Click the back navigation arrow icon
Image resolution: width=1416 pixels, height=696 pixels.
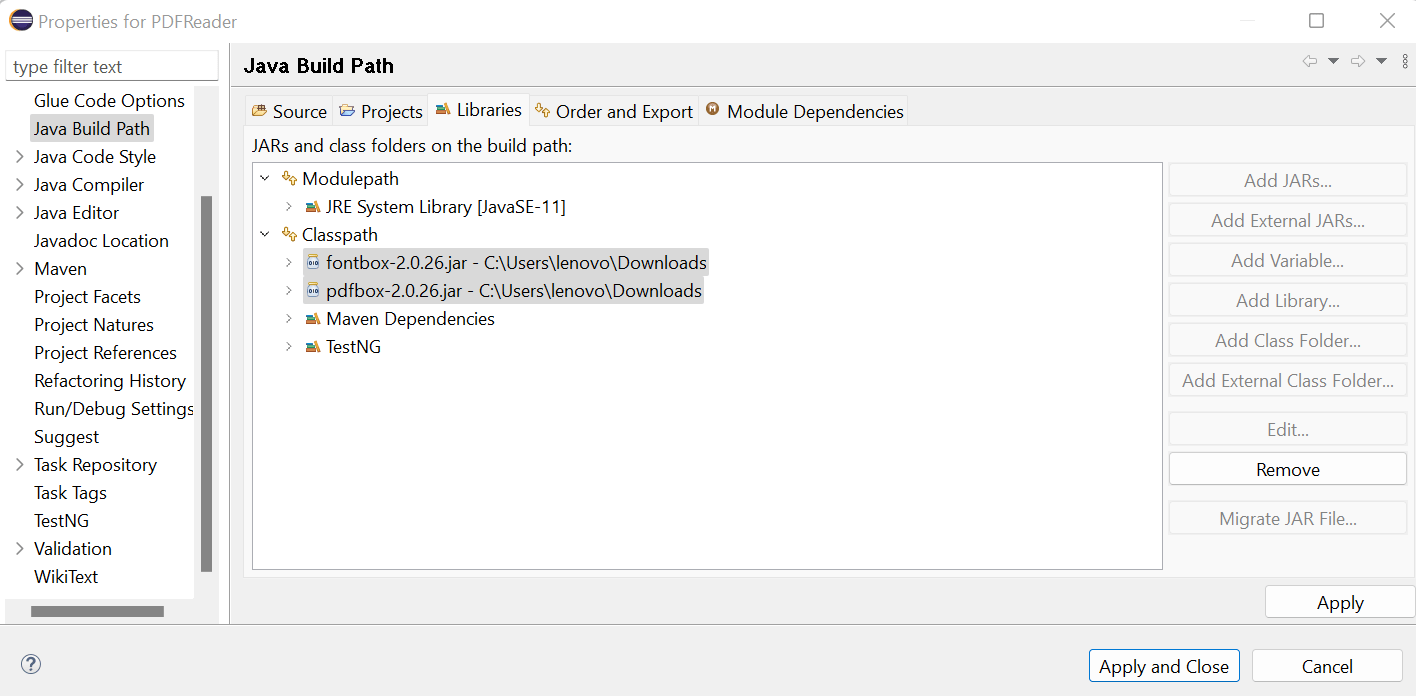coord(1310,60)
